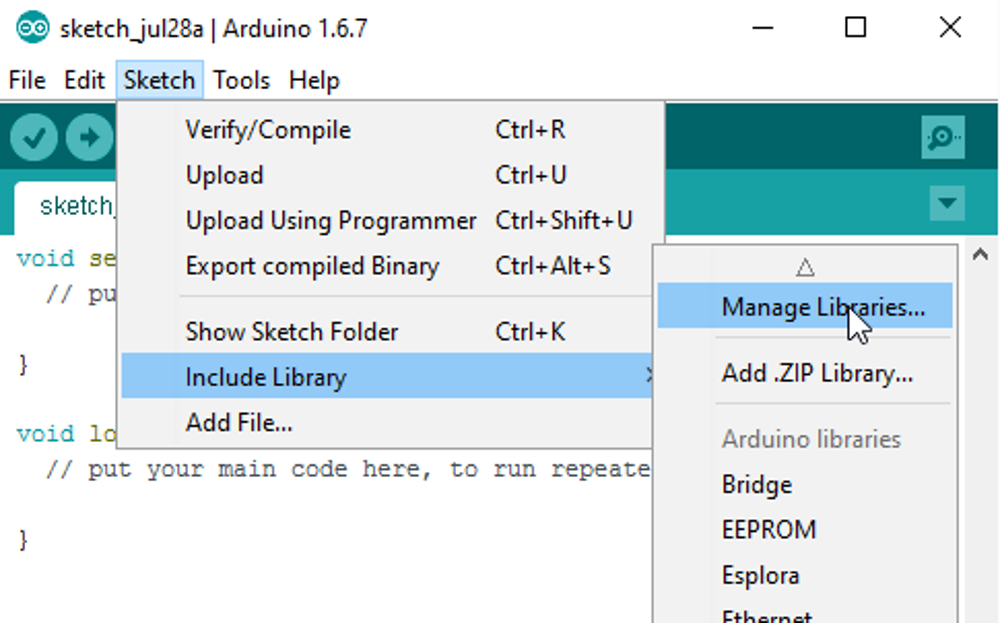Click Manage Libraries... in the submenu
Image resolution: width=1000 pixels, height=623 pixels.
822,307
